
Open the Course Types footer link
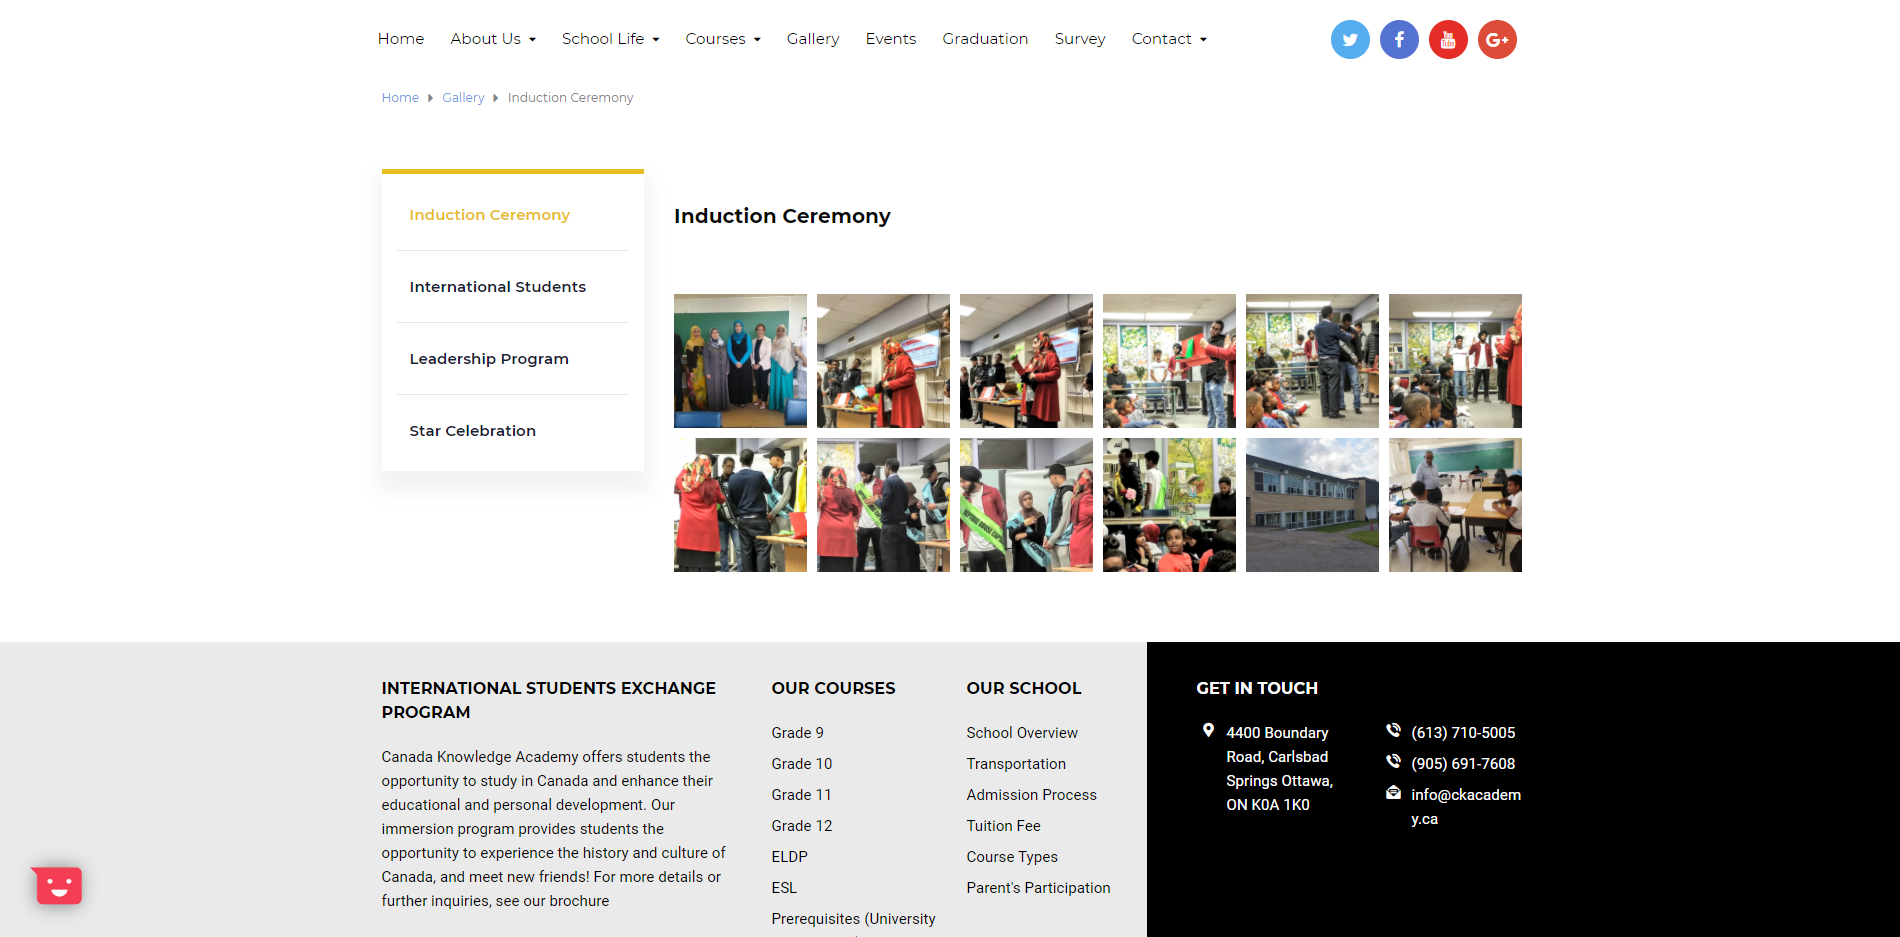pos(1012,857)
